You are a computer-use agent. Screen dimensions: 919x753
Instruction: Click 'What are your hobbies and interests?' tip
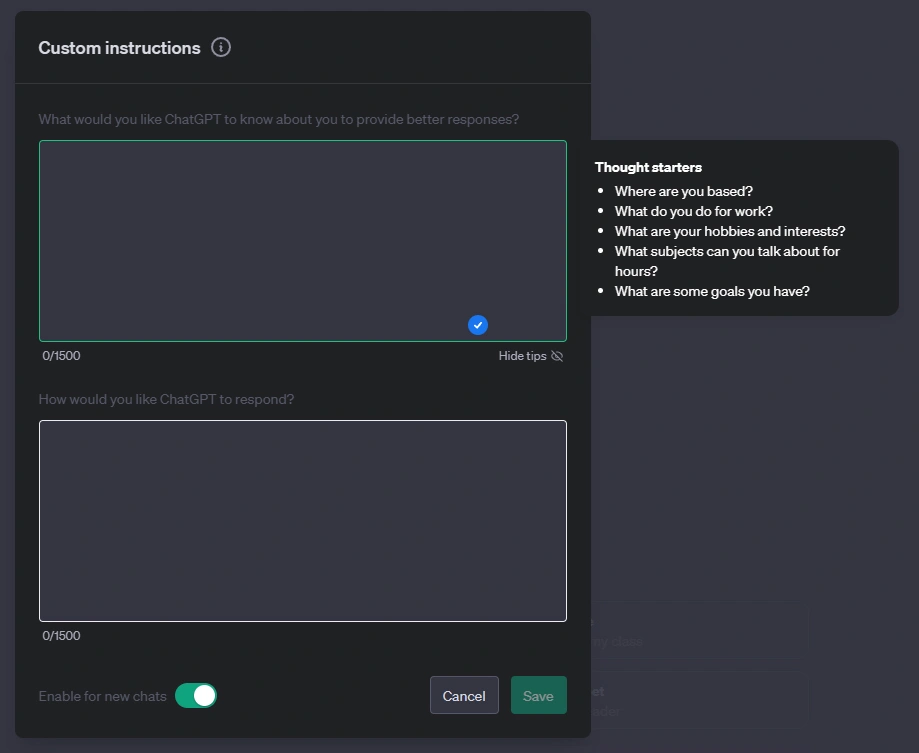point(730,231)
